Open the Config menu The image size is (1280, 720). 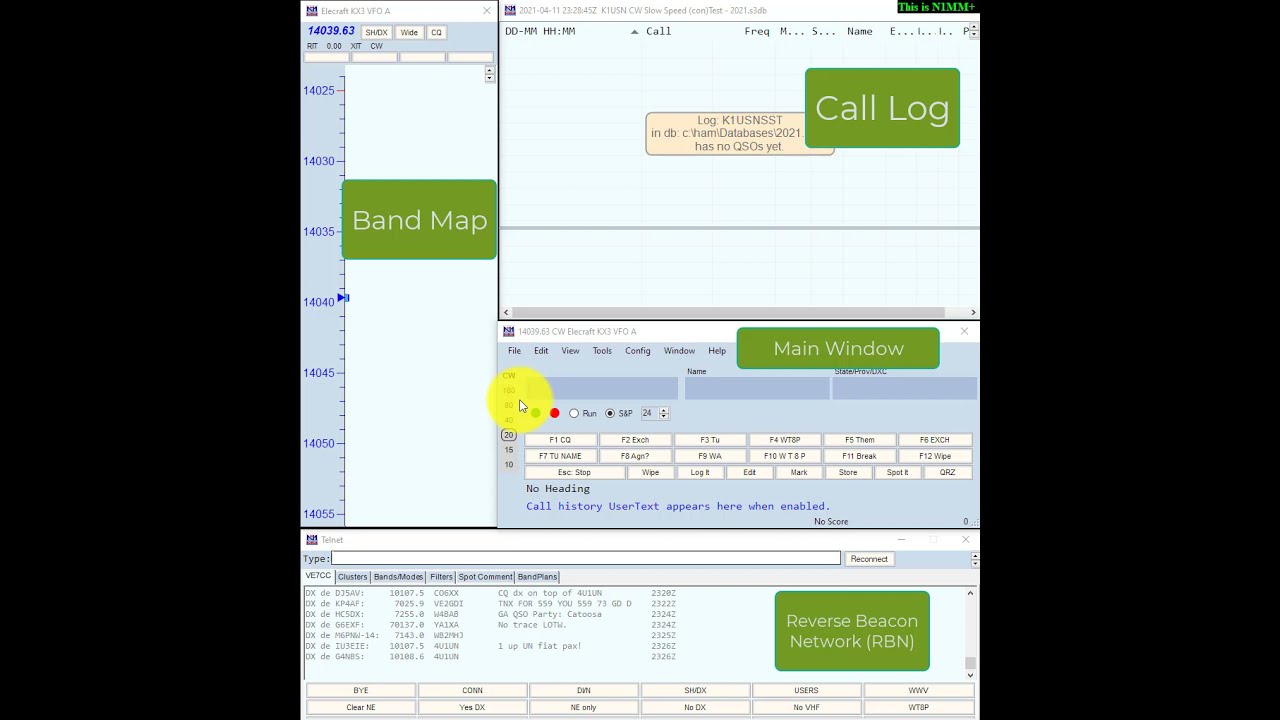coord(638,351)
